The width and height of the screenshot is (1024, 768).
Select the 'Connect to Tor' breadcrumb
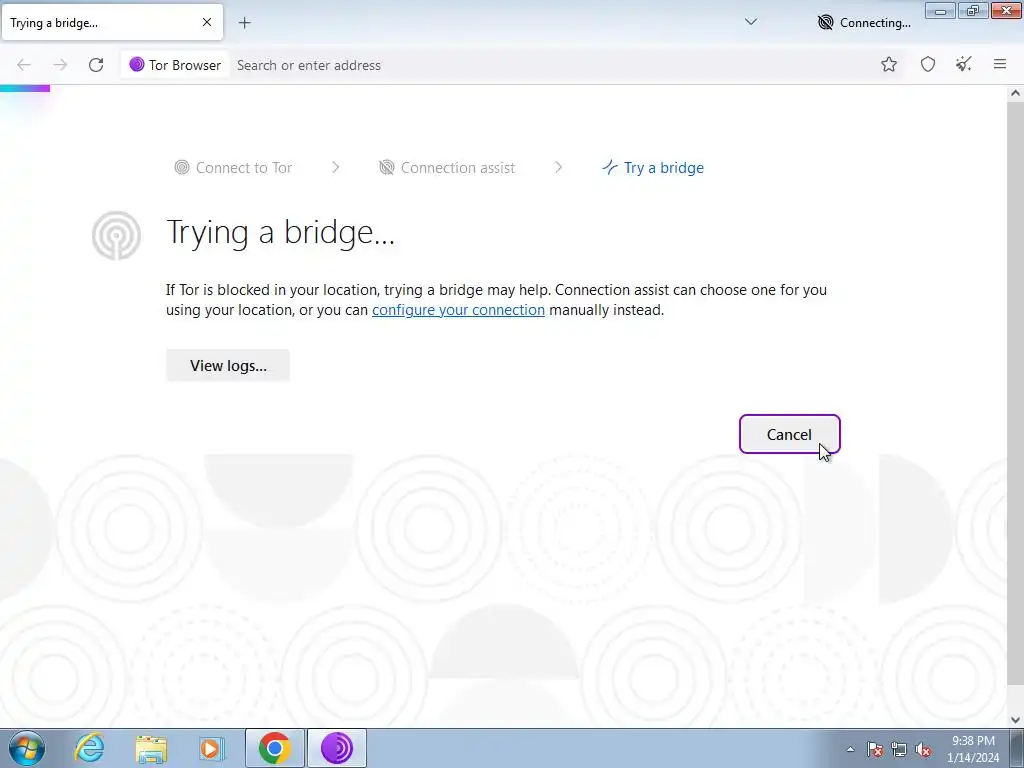tap(233, 168)
